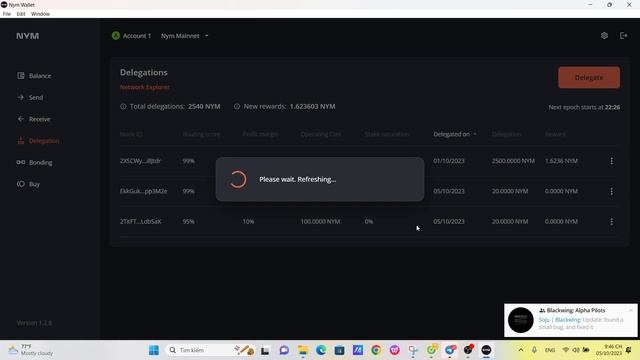Viewport: 640px width, 360px height.
Task: Click the 100.0000 NYM operating cost
Action: tap(320, 221)
